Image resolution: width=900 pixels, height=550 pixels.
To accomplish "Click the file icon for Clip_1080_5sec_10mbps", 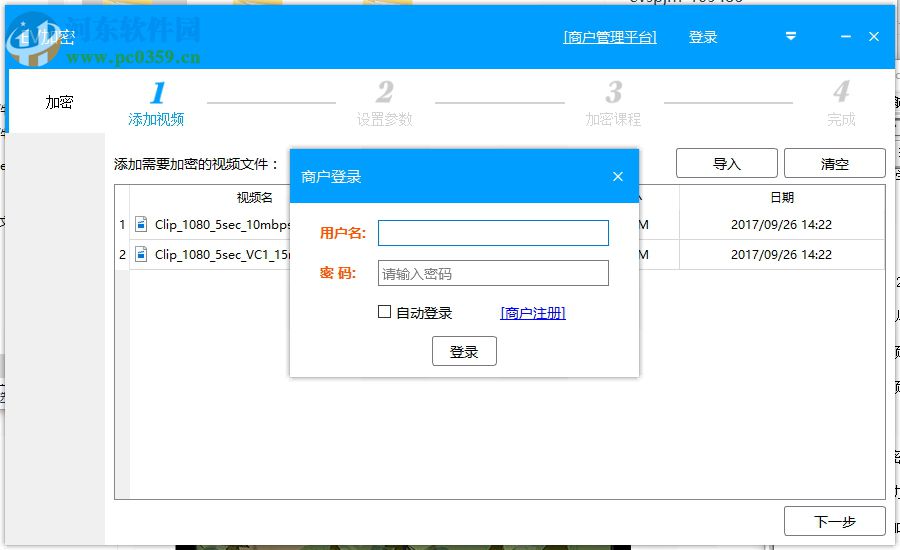I will tap(141, 224).
